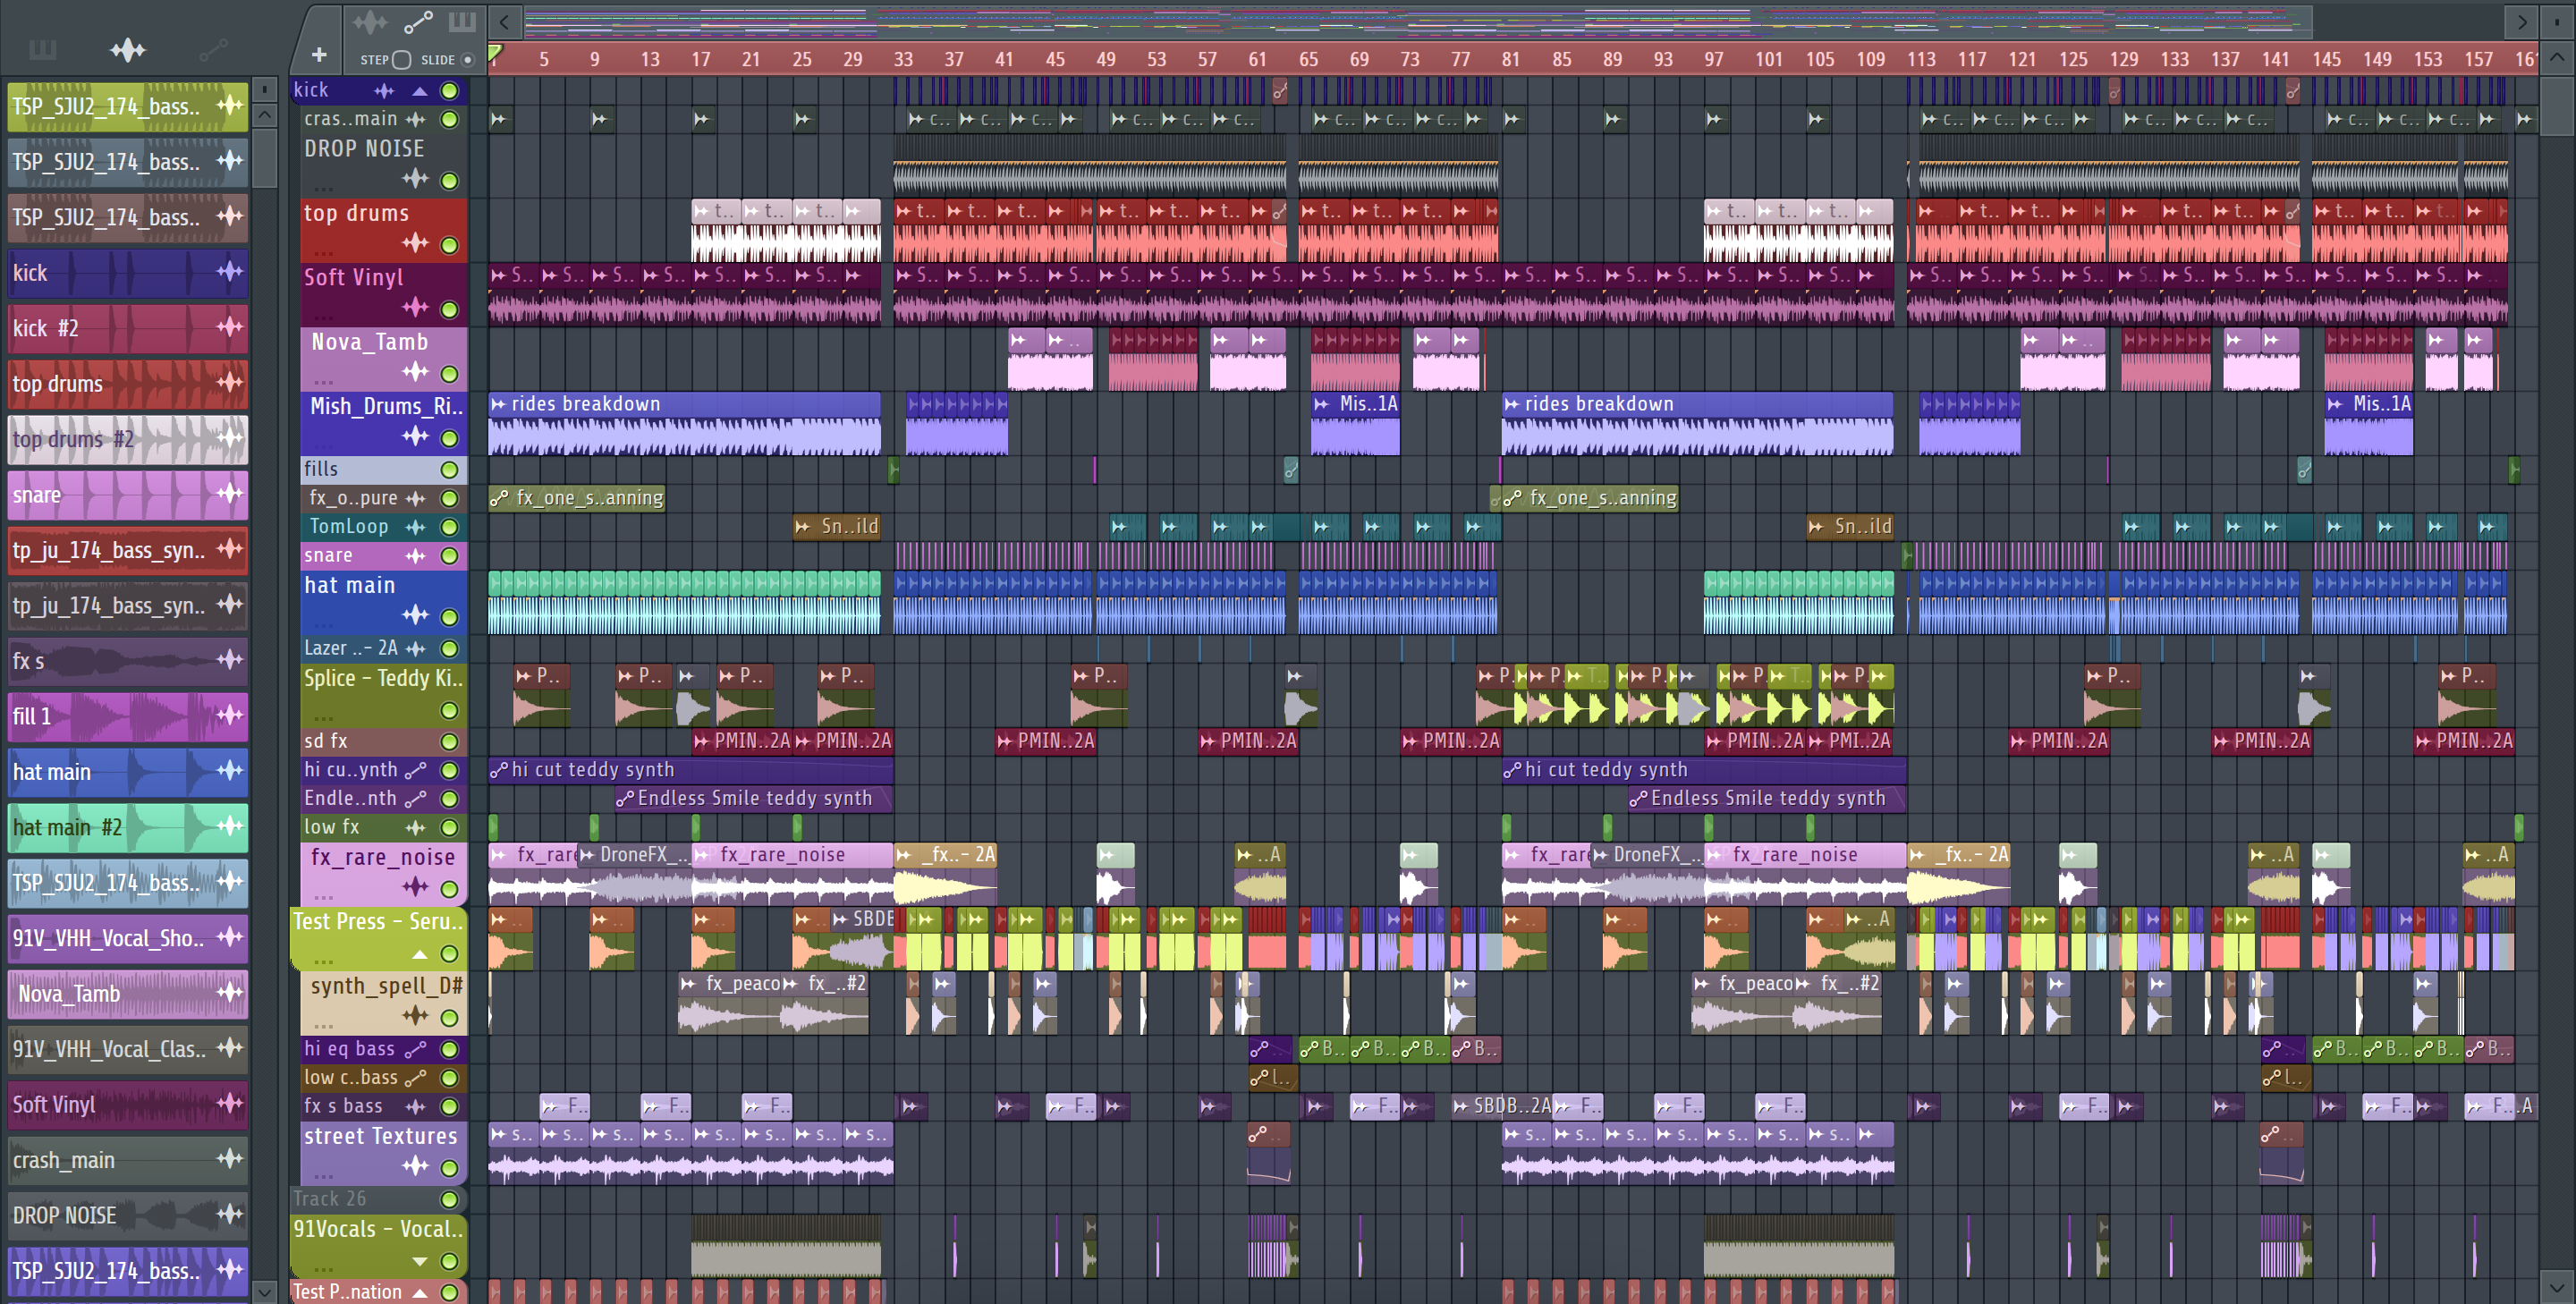Screen dimensions: 2576x1304
Task: Click the low fx track waveform icon
Action: point(416,828)
